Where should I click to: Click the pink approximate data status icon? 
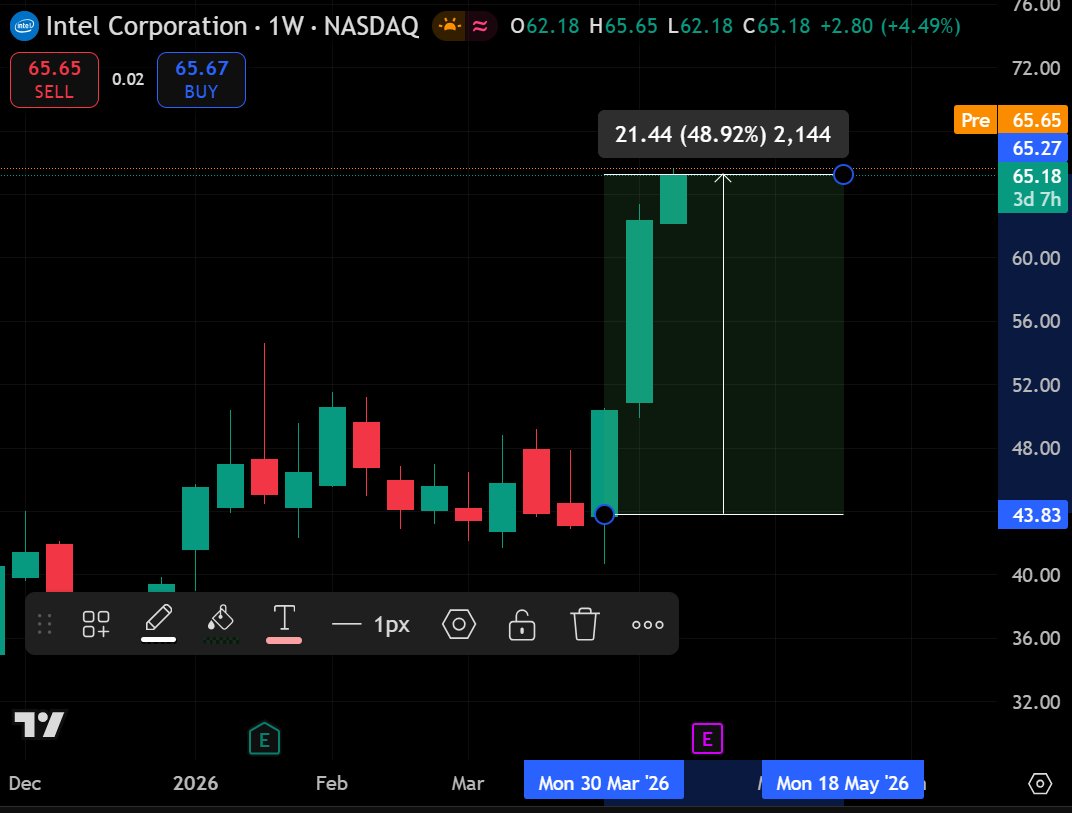tap(480, 27)
